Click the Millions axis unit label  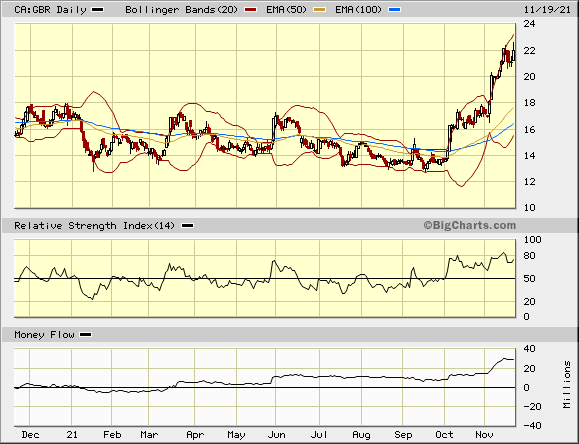tap(567, 385)
